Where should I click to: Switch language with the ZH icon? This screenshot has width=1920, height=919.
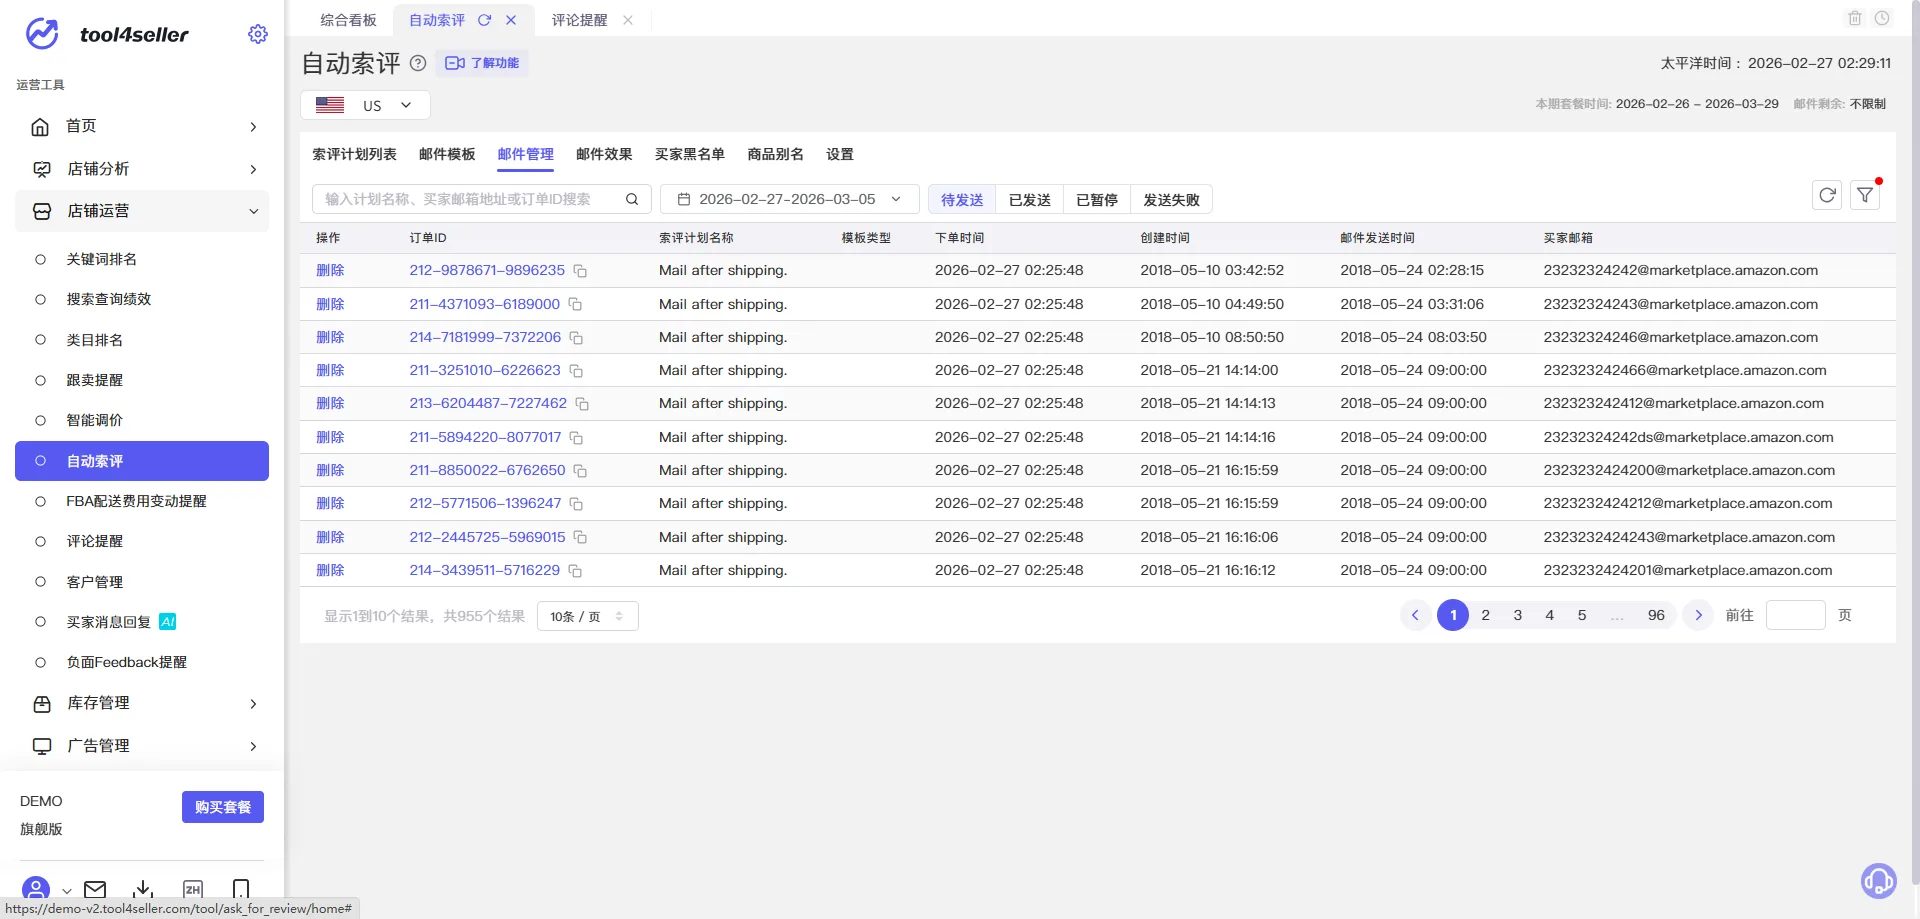[193, 889]
